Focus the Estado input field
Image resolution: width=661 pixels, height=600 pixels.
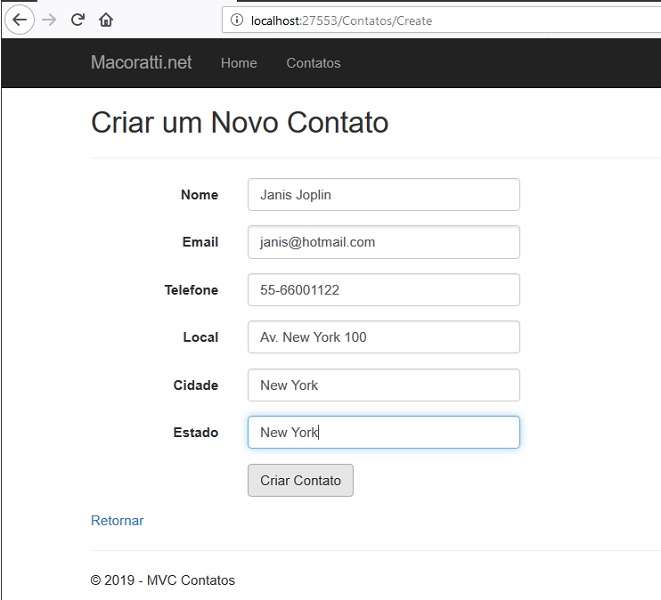pos(384,432)
